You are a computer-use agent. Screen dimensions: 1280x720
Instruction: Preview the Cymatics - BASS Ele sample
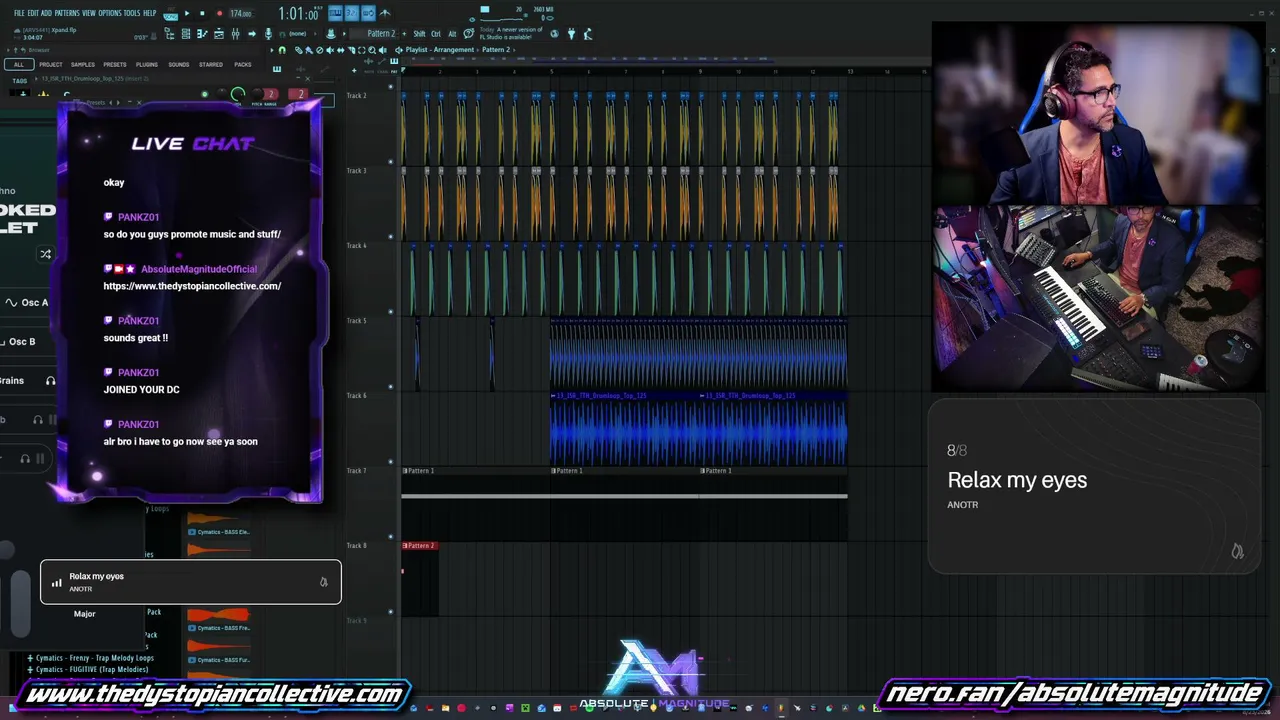pos(219,532)
